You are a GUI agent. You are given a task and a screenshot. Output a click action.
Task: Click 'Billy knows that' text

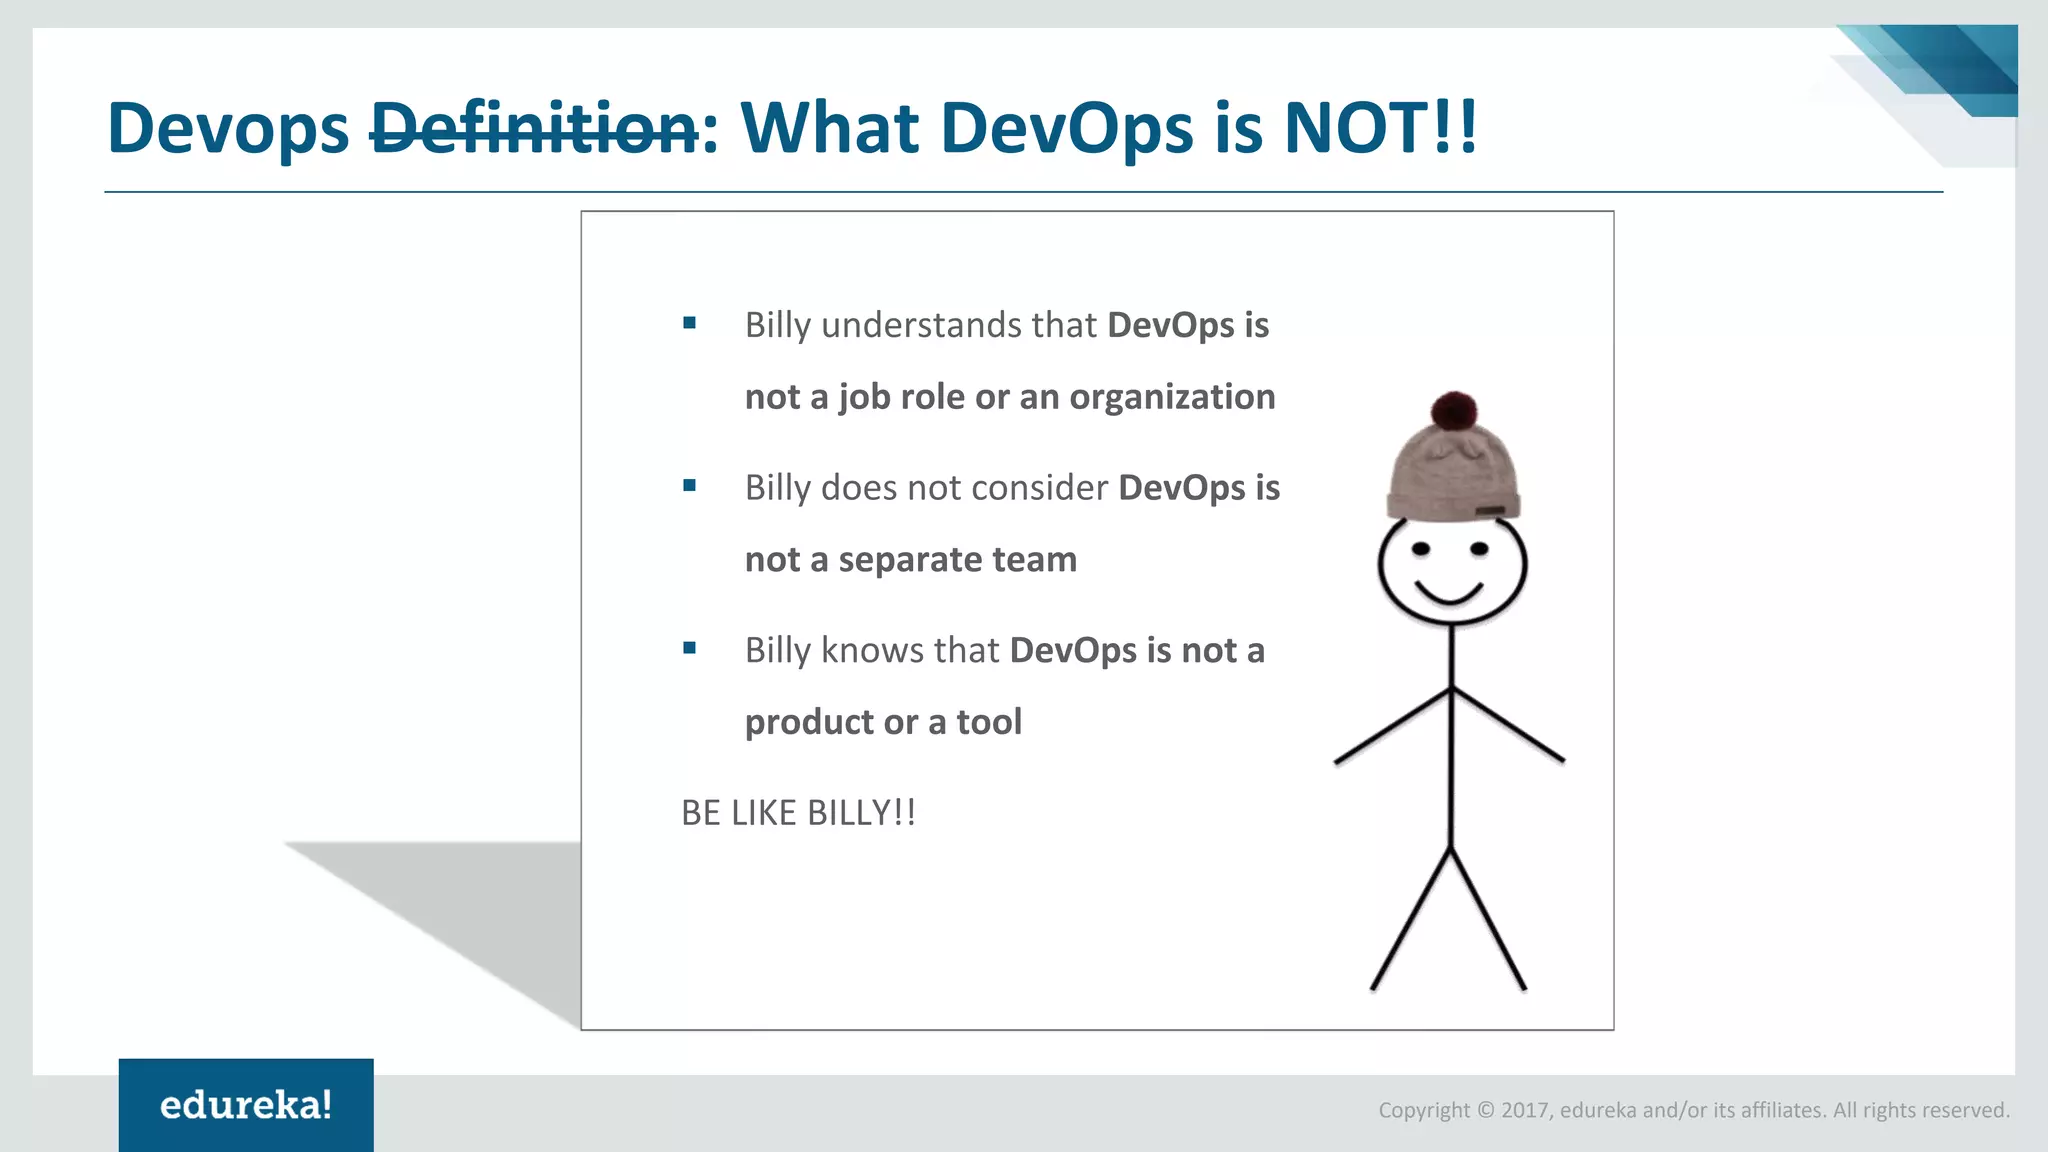(x=871, y=650)
